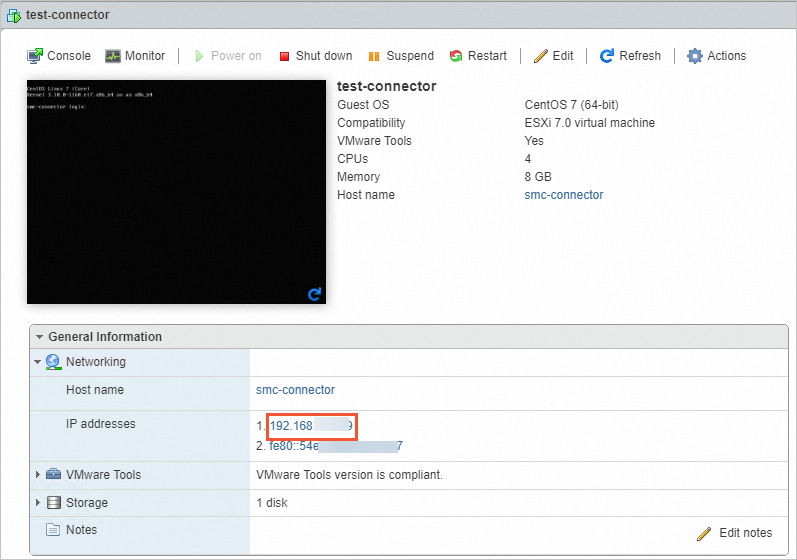797x560 pixels.
Task: Collapse the Networking section
Action: coord(37,362)
